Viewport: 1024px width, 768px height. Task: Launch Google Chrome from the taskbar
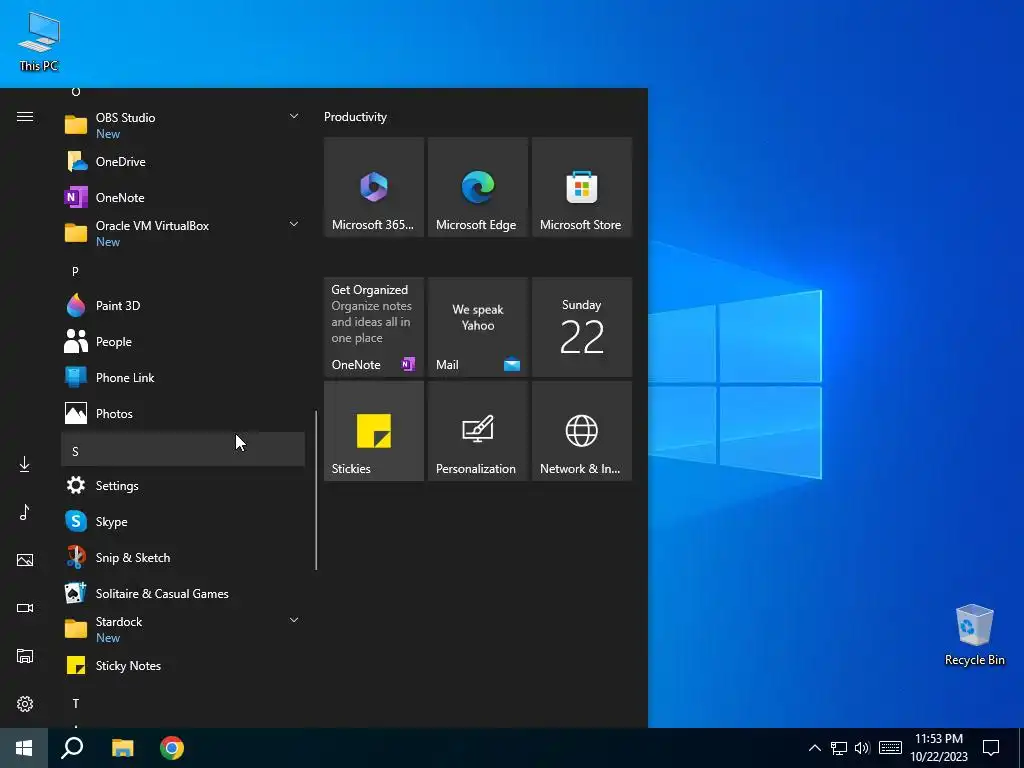click(x=172, y=748)
